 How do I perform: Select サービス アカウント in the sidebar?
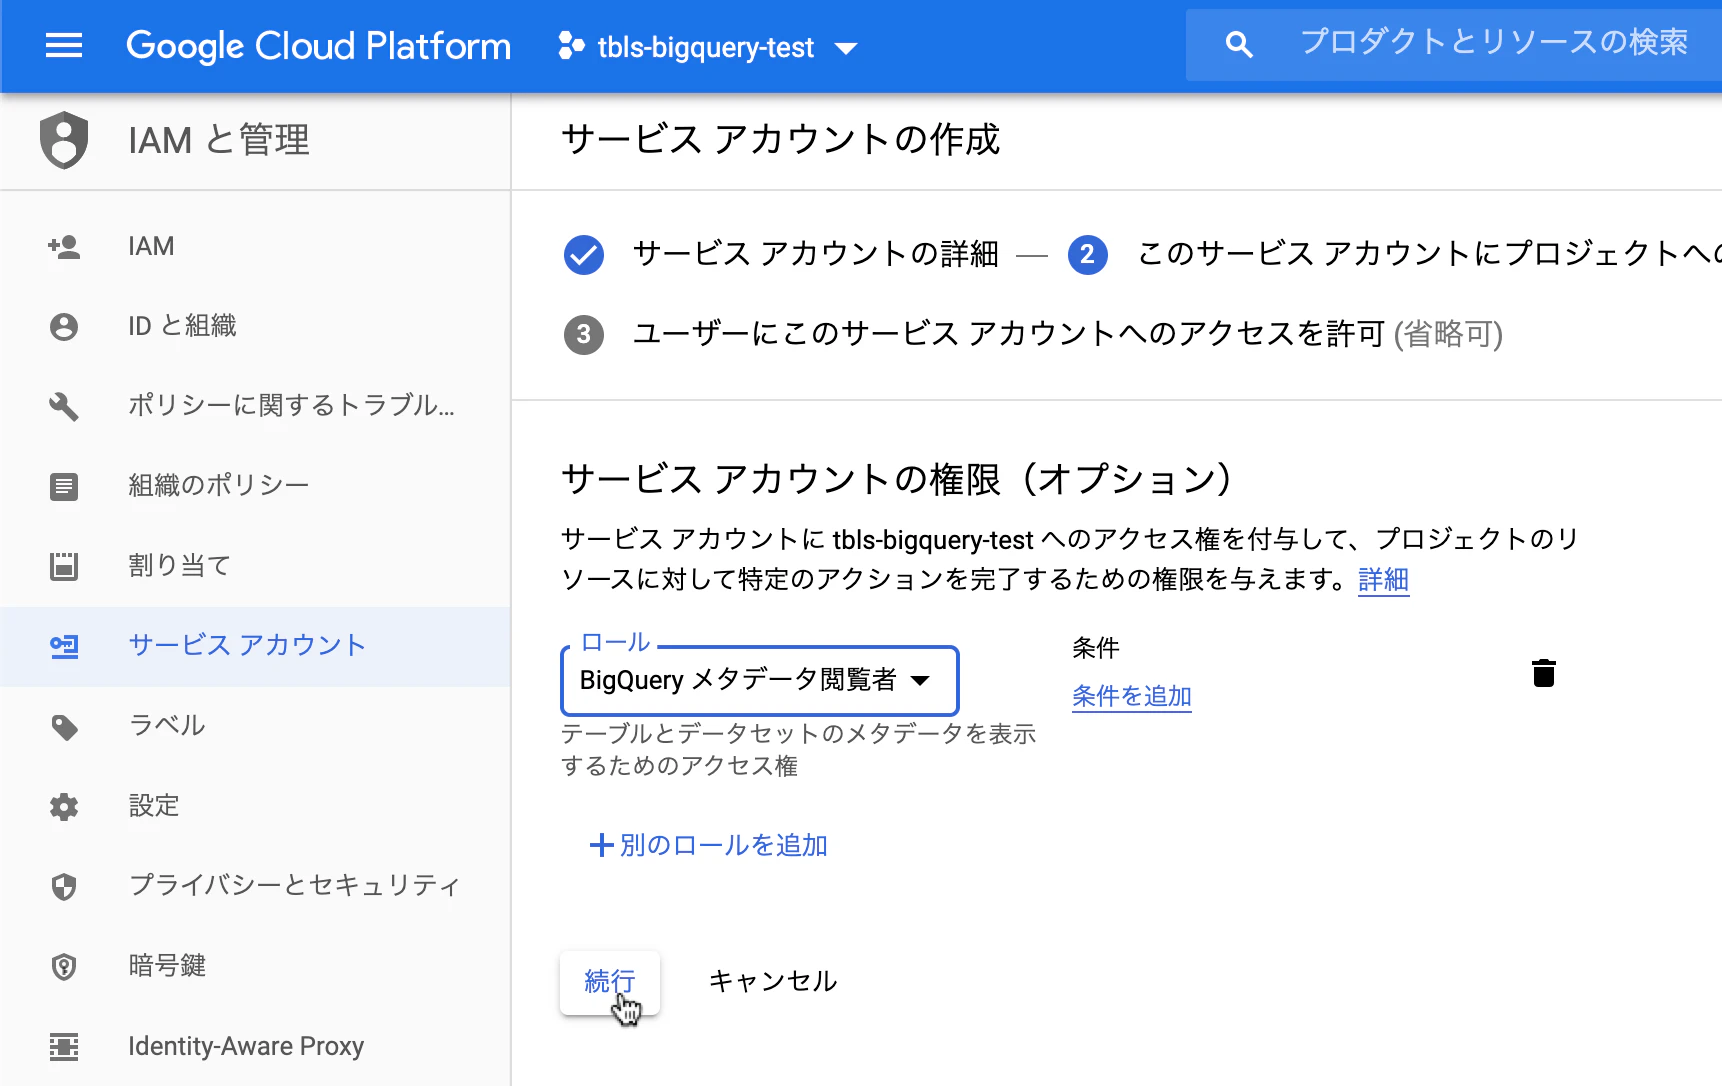pos(255,646)
